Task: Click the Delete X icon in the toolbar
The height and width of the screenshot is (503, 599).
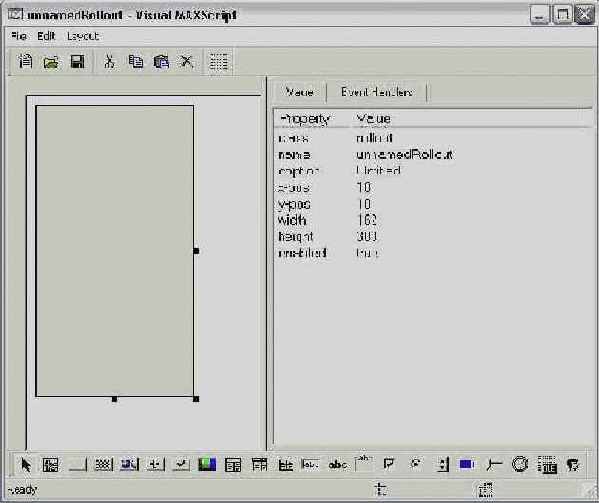Action: coord(186,61)
